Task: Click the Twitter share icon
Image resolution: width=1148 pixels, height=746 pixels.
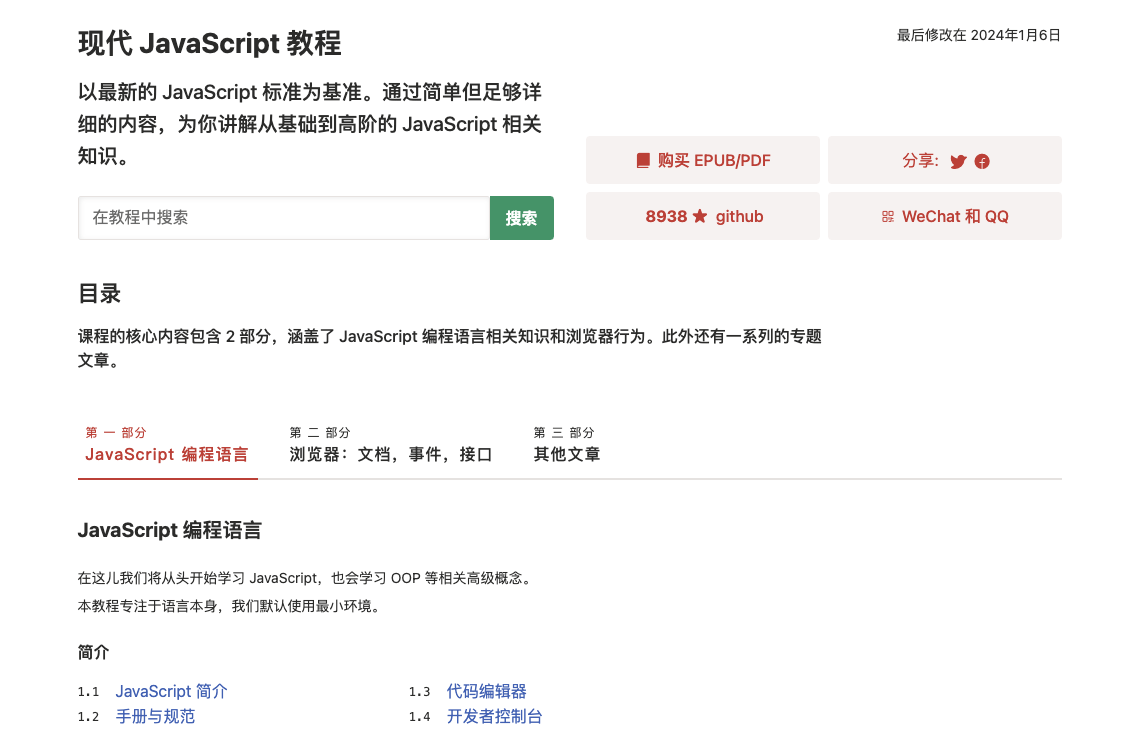Action: (x=958, y=162)
